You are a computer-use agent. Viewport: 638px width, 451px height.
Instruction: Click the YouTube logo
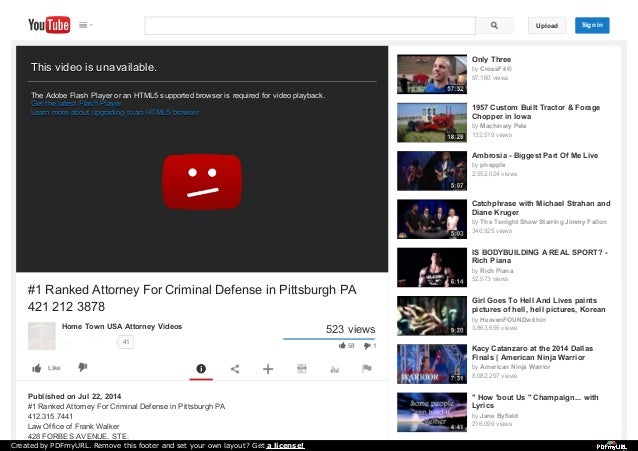[x=49, y=25]
